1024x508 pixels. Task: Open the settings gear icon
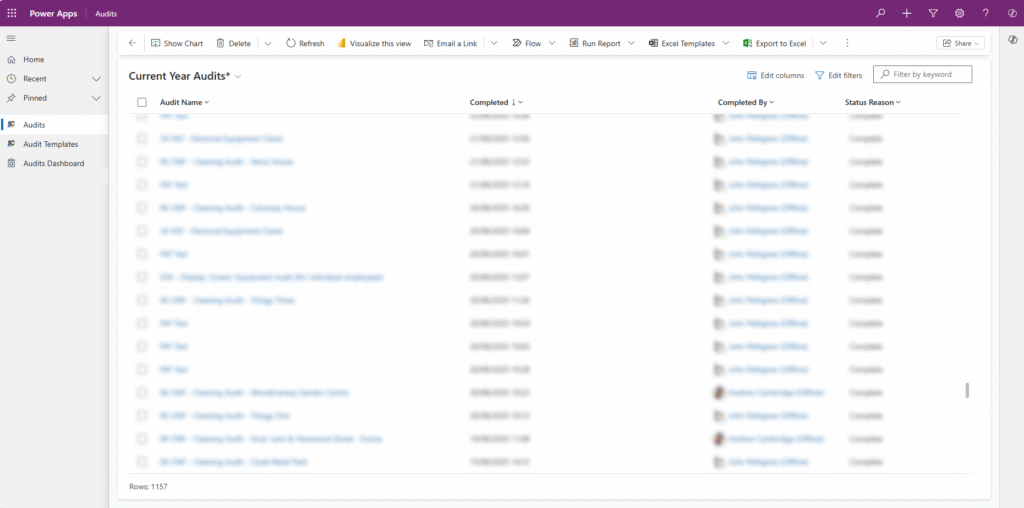[959, 13]
